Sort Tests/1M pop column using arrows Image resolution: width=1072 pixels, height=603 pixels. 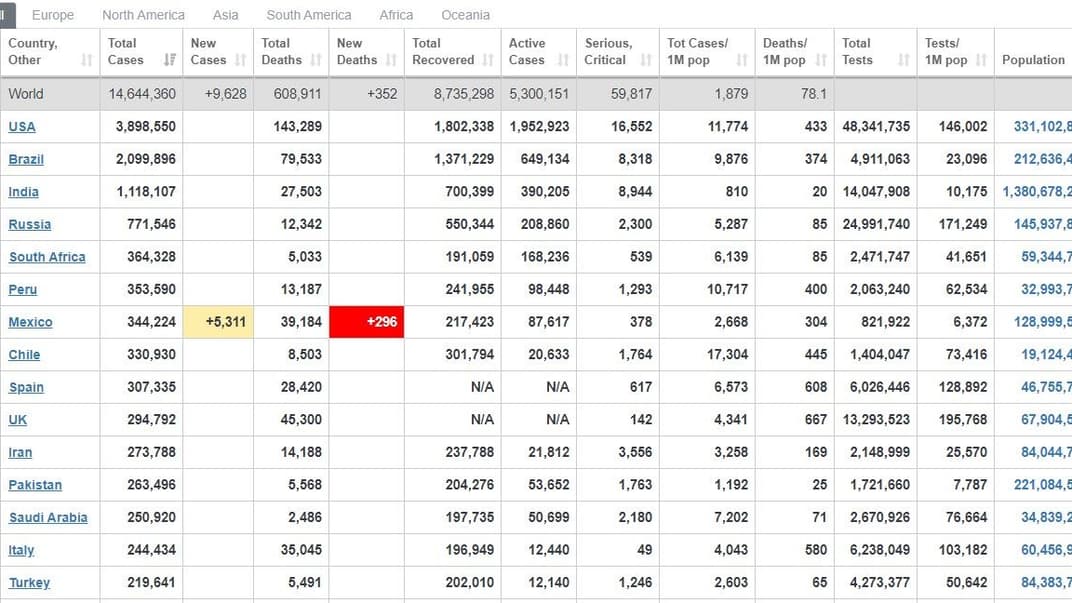(x=982, y=60)
